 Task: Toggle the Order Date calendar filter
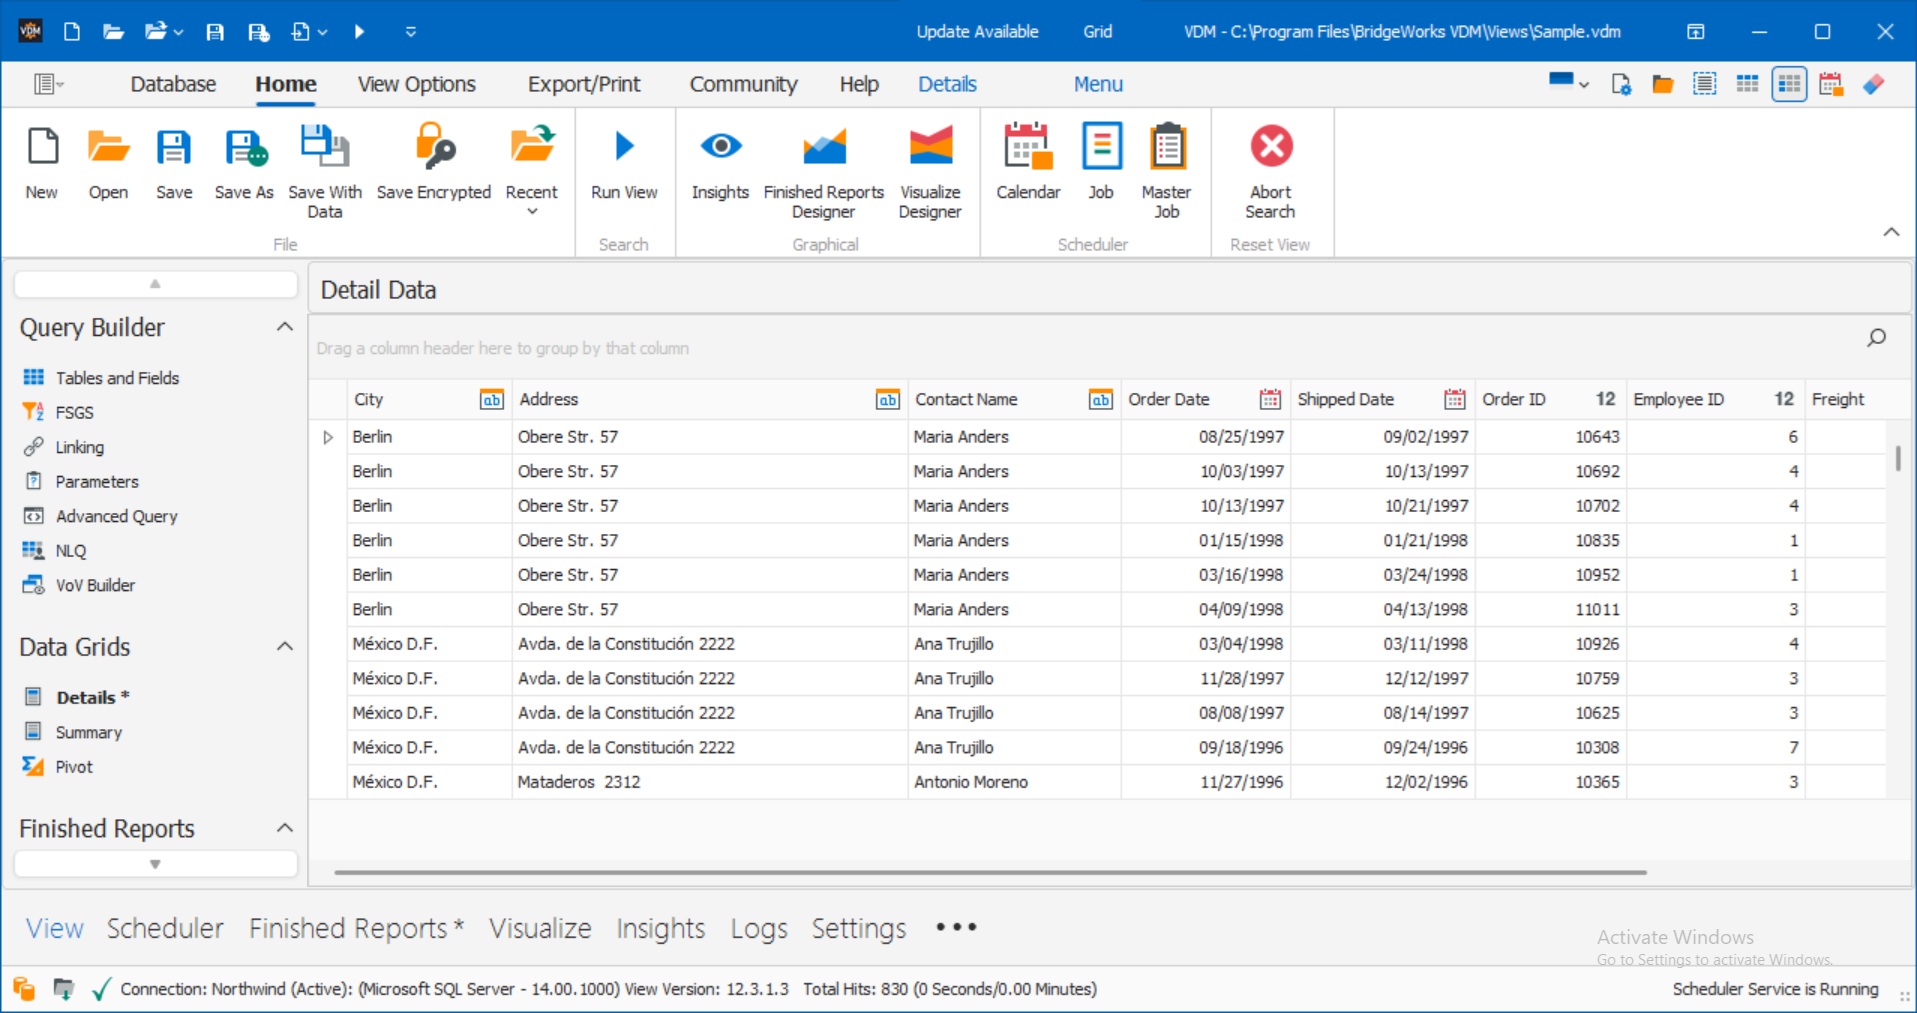click(x=1269, y=399)
